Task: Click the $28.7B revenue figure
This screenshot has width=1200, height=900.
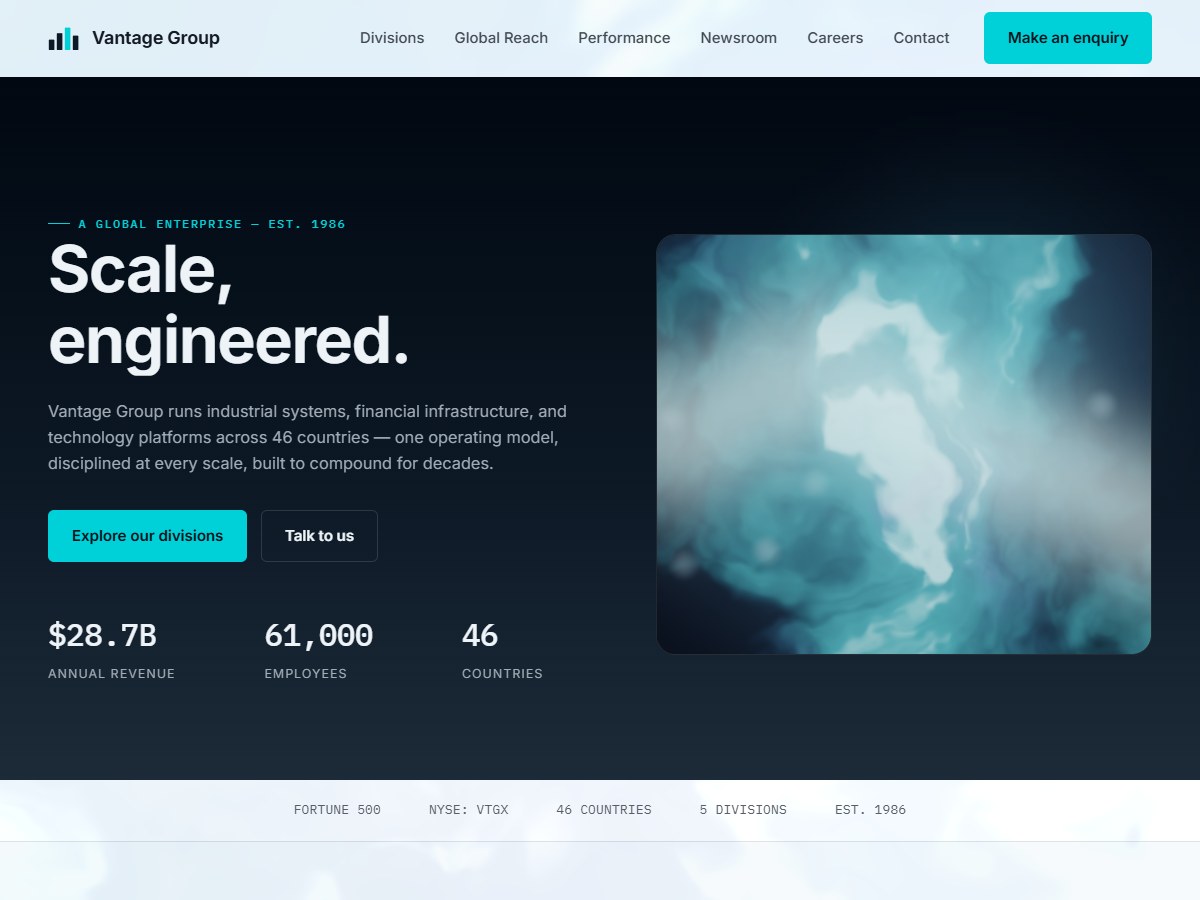Action: [102, 635]
